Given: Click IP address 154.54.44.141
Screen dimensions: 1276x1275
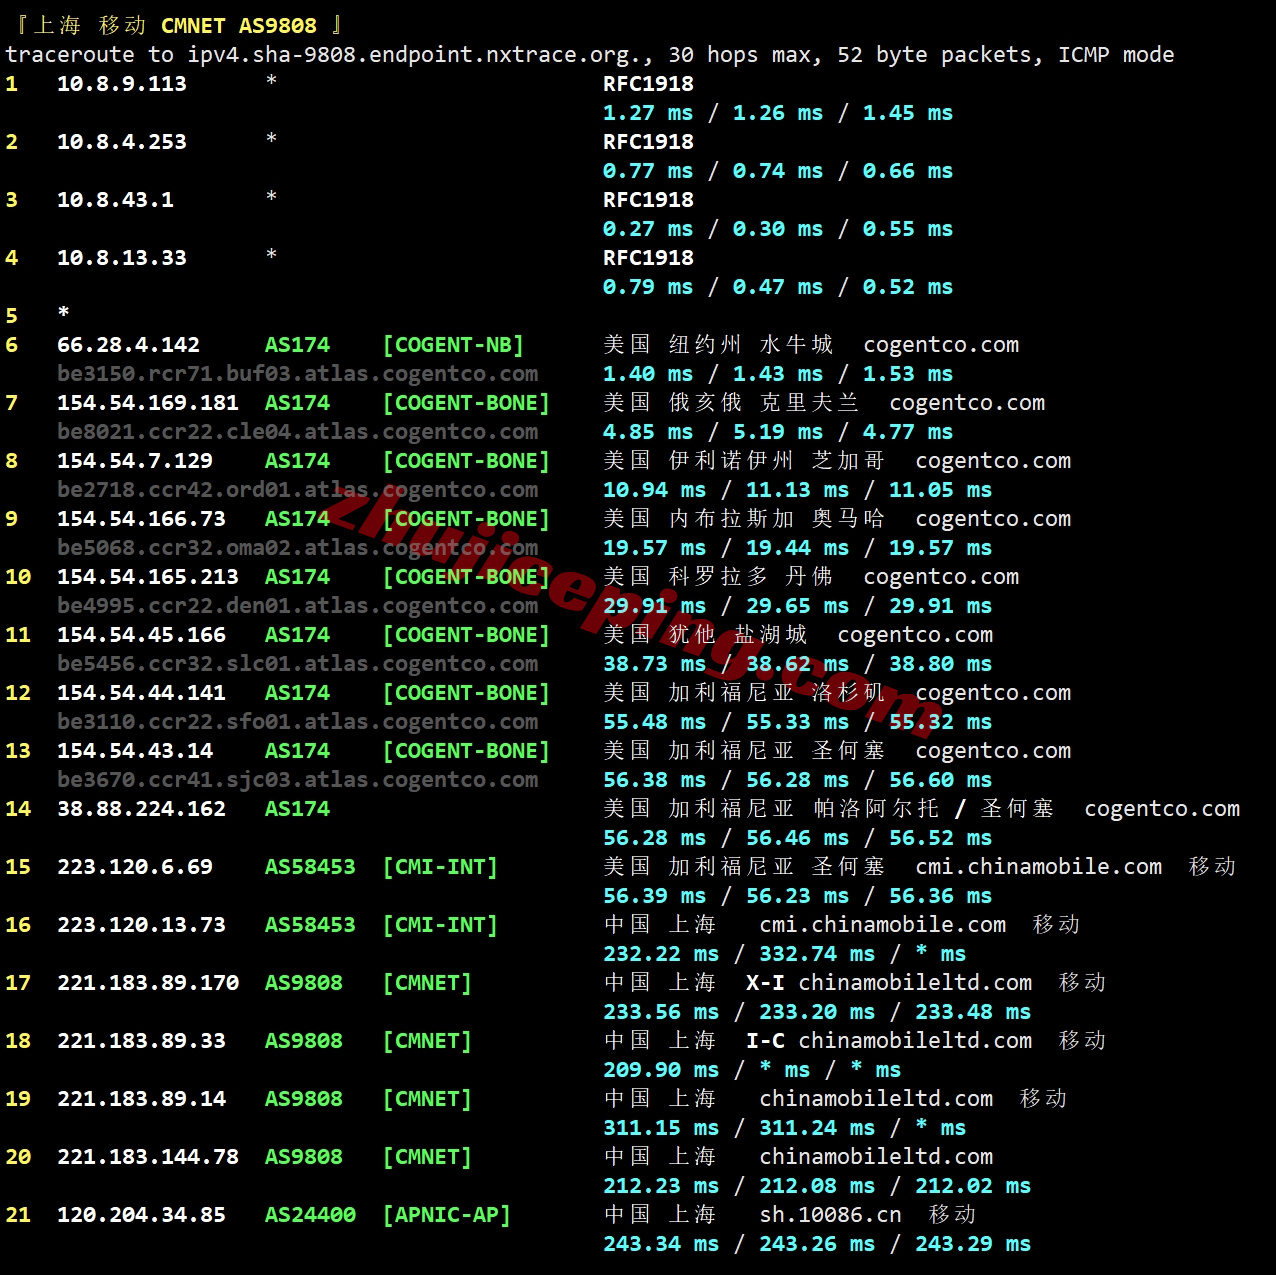Looking at the screenshot, I should 141,693.
